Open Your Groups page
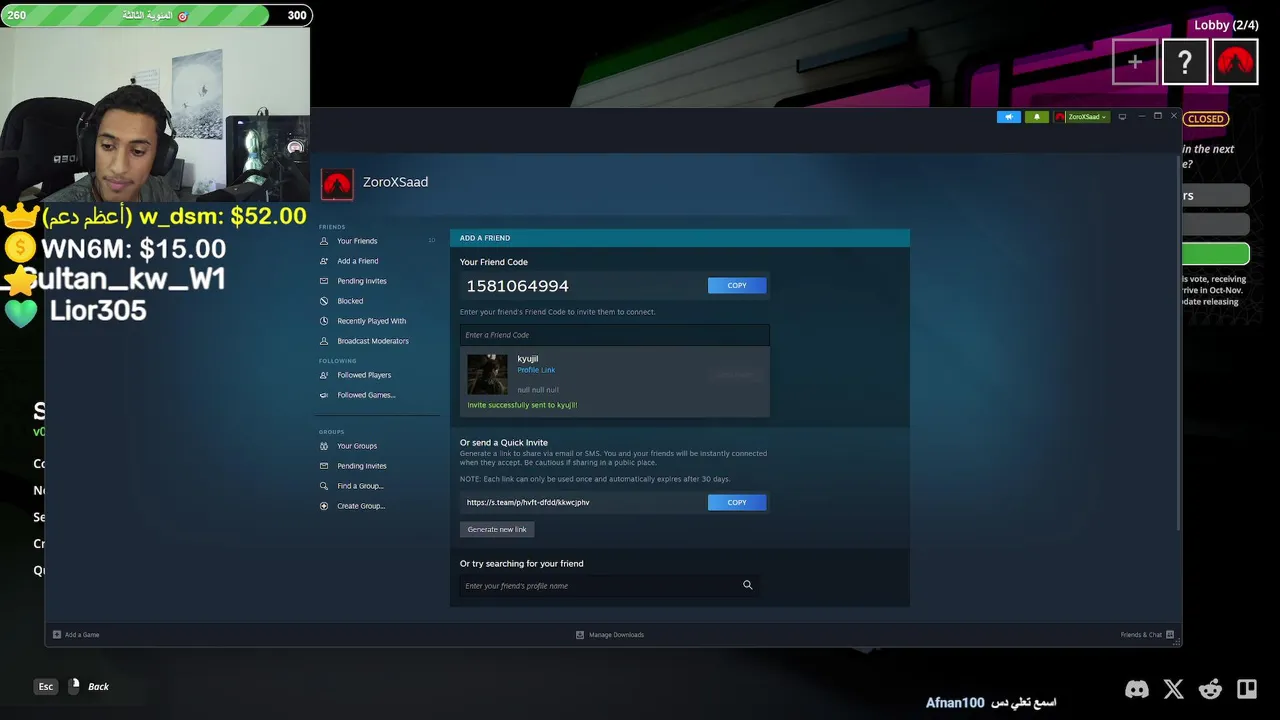The width and height of the screenshot is (1280, 720). [x=357, y=446]
